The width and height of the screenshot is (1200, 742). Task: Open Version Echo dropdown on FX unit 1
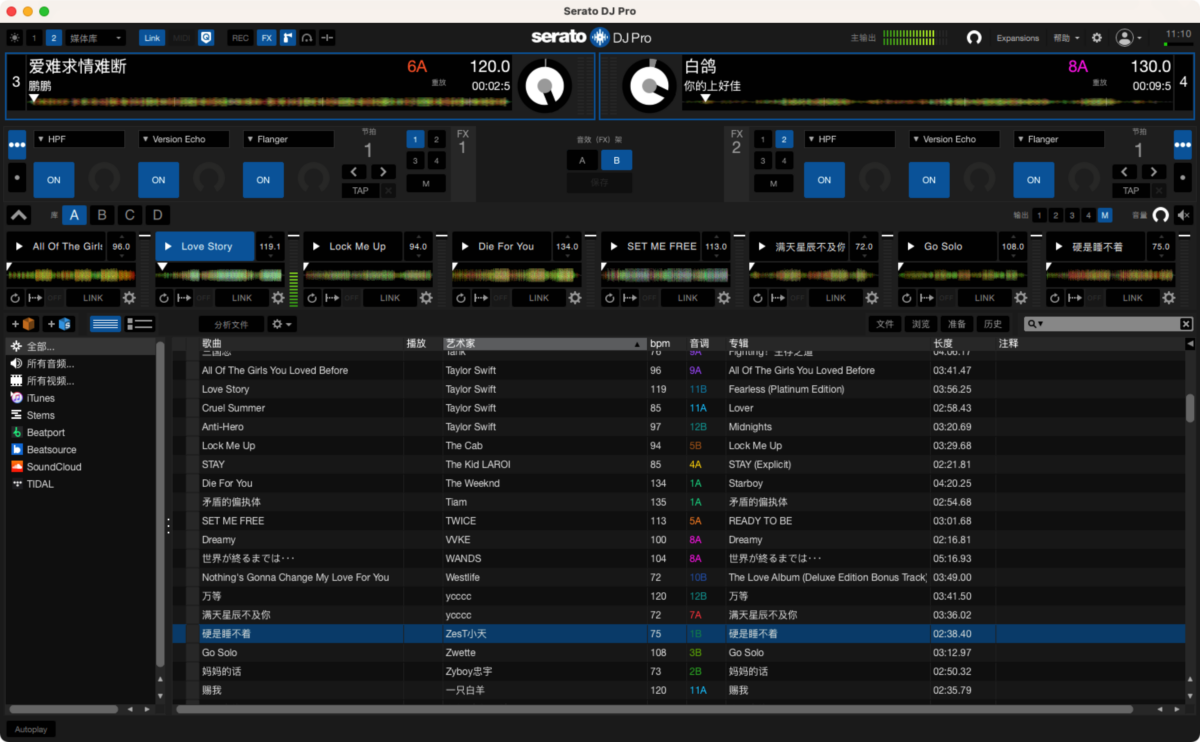[184, 139]
